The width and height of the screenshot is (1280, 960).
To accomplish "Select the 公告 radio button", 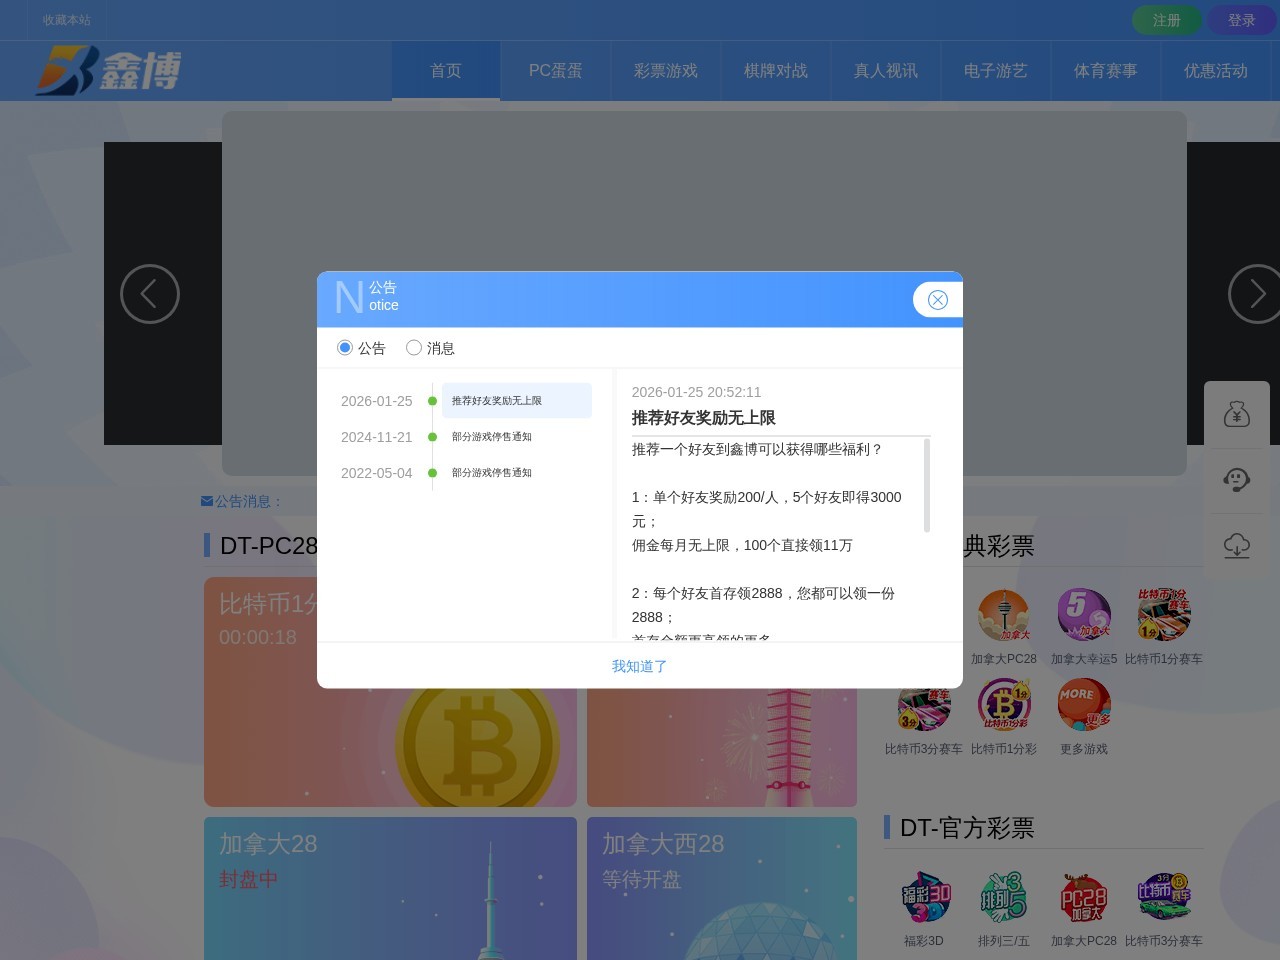I will coord(345,347).
